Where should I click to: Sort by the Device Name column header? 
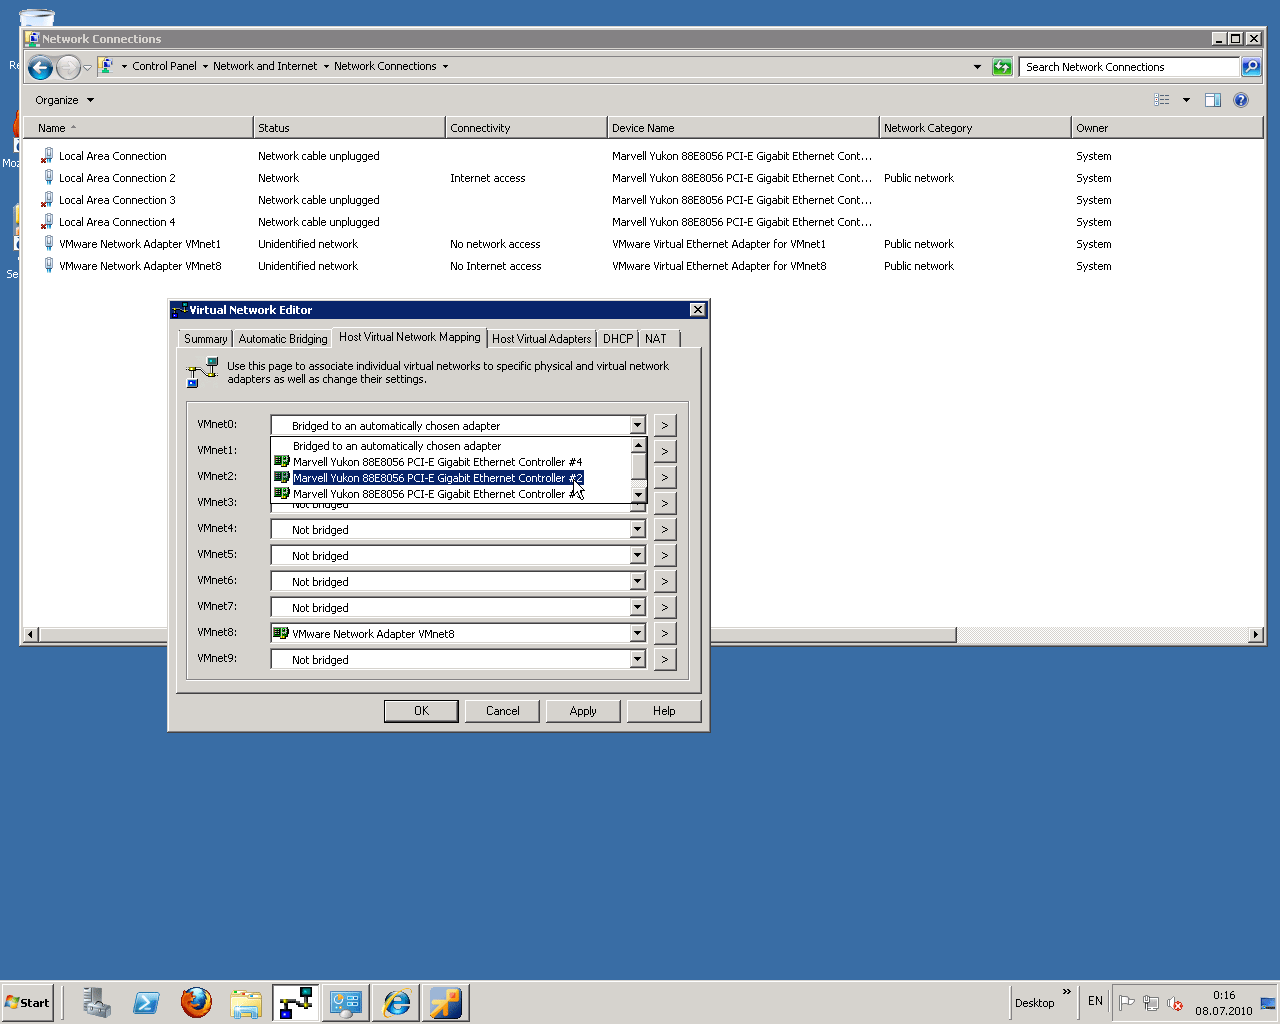[x=743, y=128]
